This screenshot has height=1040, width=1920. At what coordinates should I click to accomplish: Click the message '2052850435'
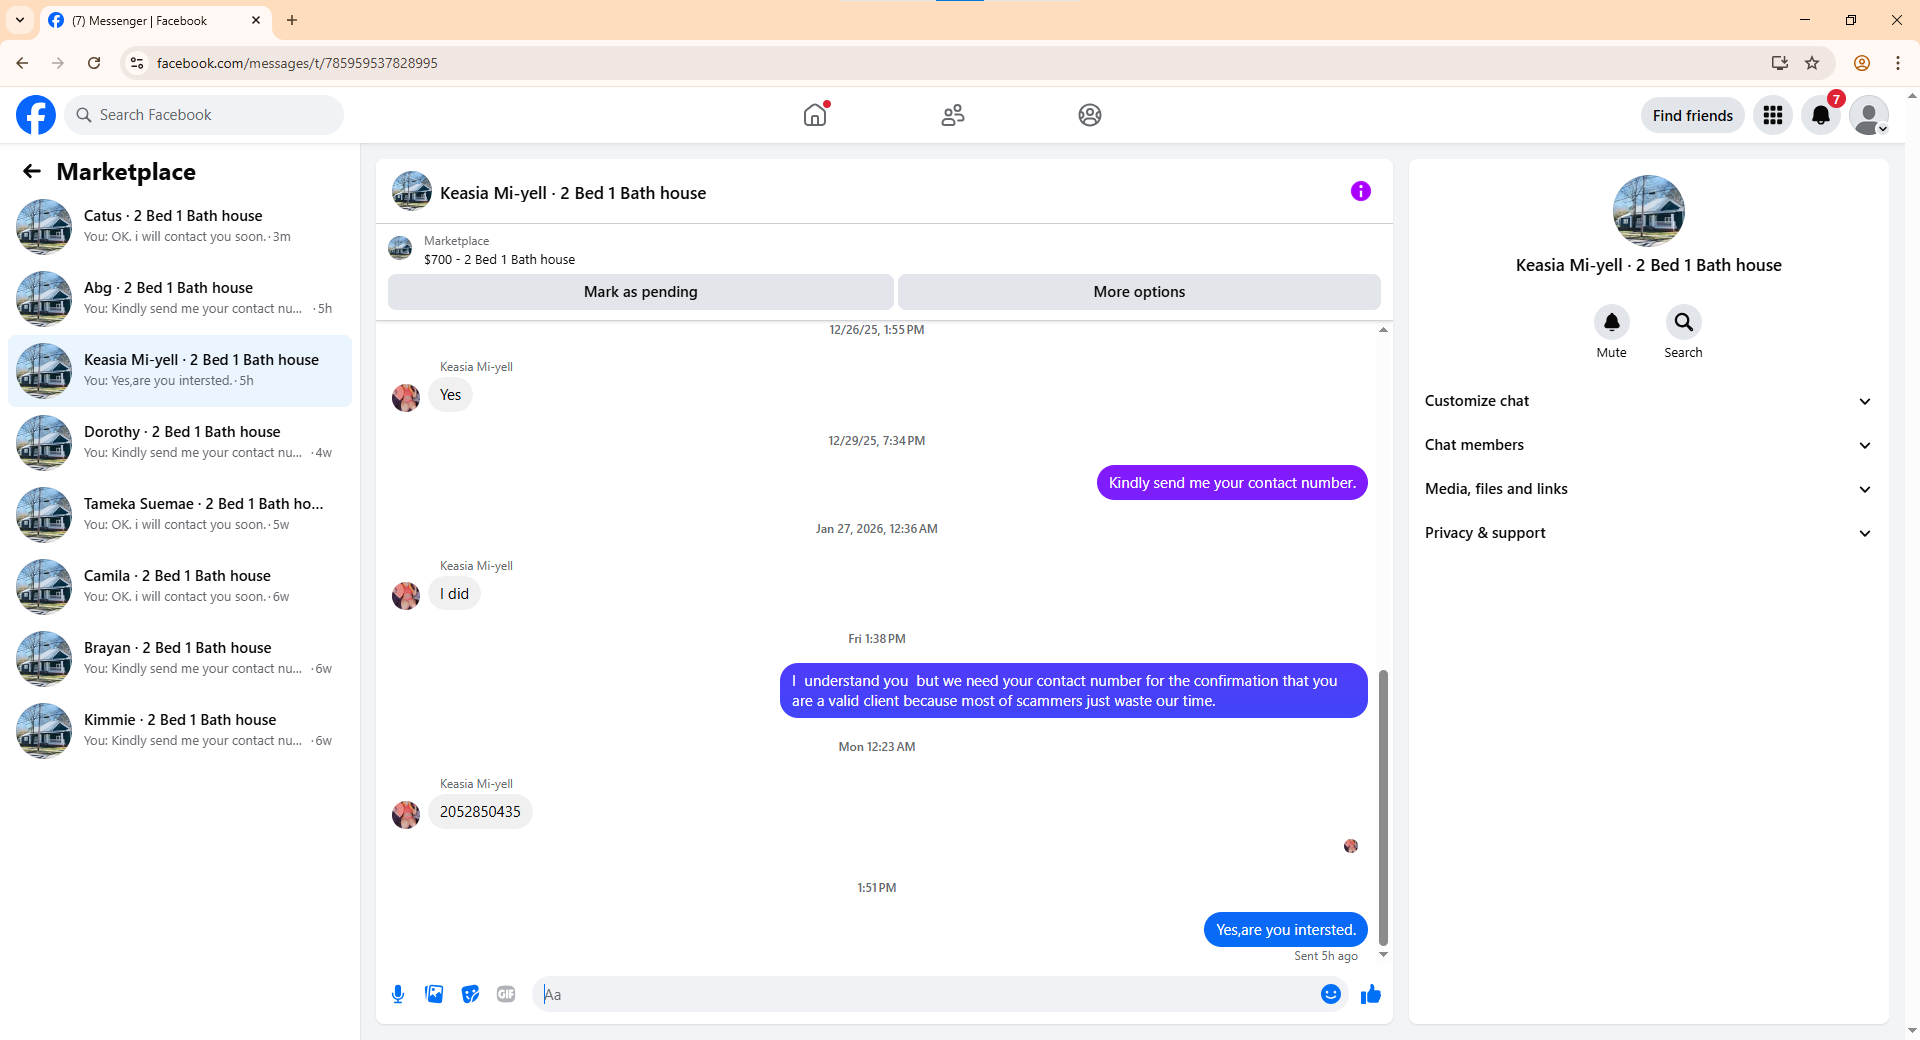(480, 812)
